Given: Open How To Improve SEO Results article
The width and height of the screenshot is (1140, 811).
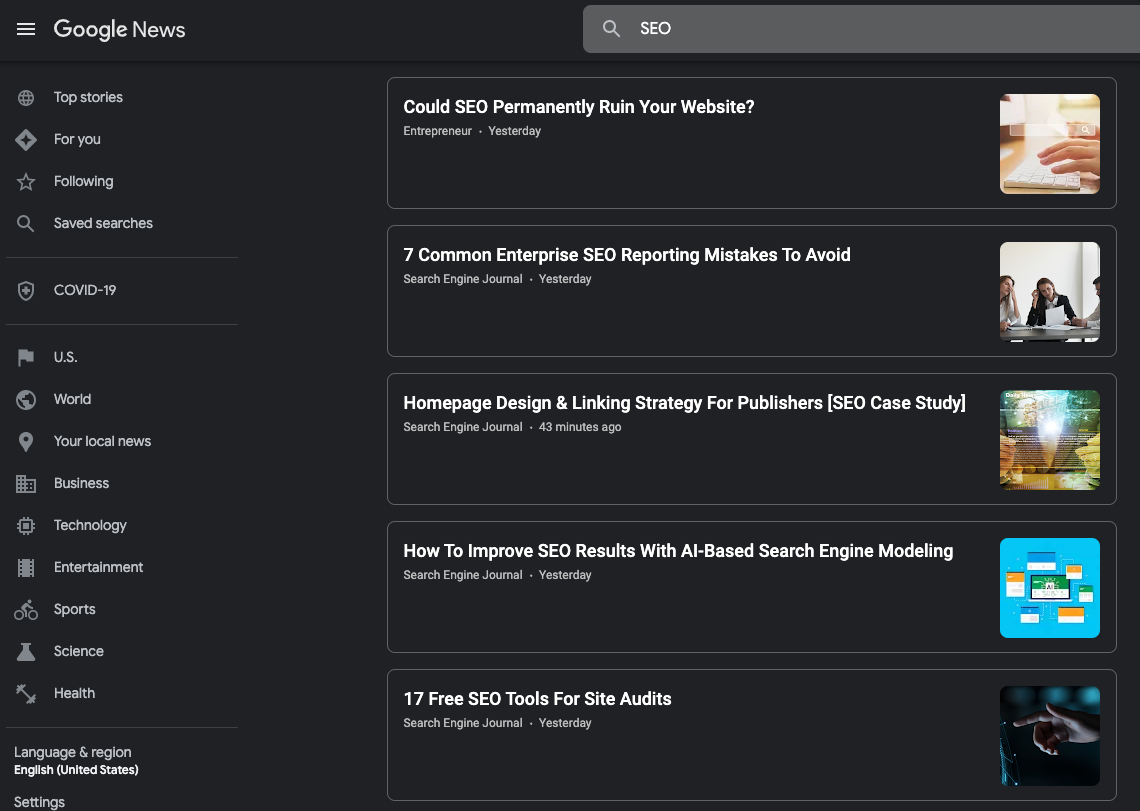Looking at the screenshot, I should [678, 551].
